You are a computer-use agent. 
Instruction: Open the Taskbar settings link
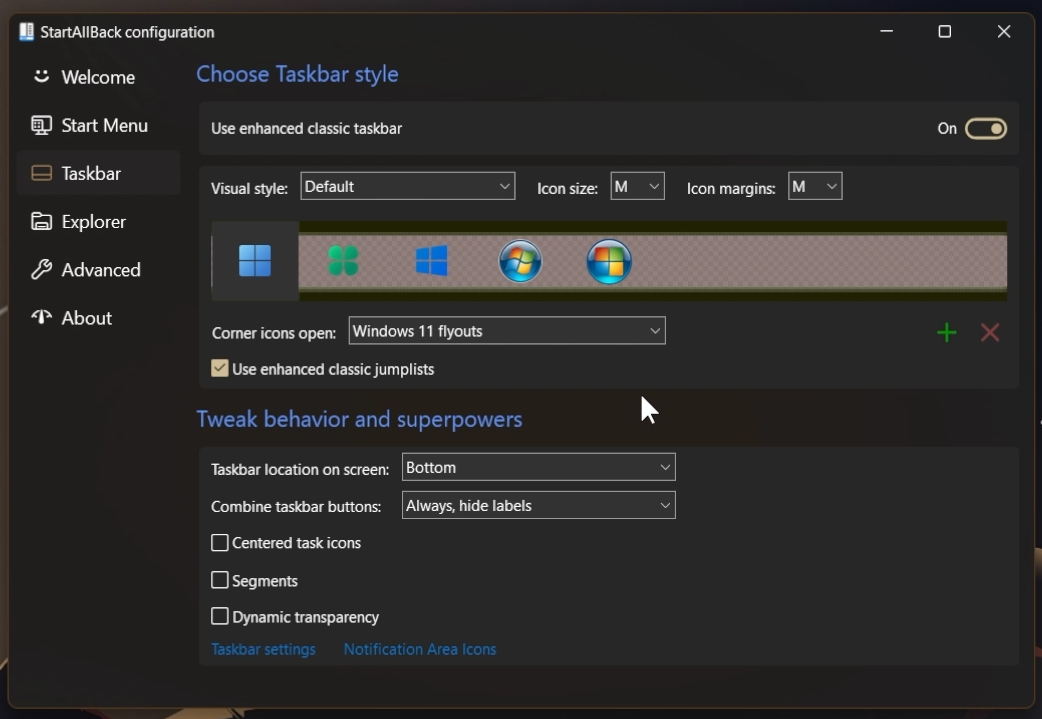(x=262, y=649)
